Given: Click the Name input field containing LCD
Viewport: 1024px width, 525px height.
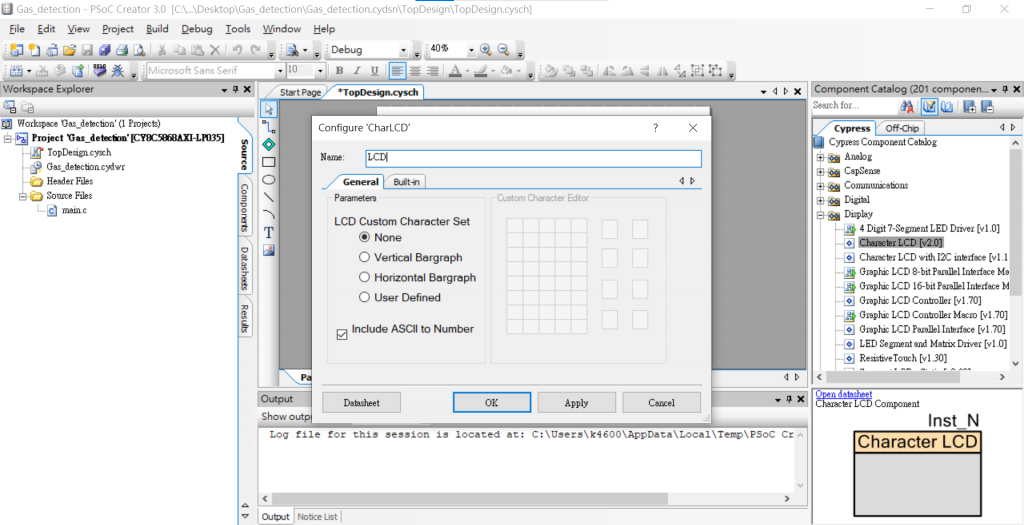Looking at the screenshot, I should tap(534, 158).
